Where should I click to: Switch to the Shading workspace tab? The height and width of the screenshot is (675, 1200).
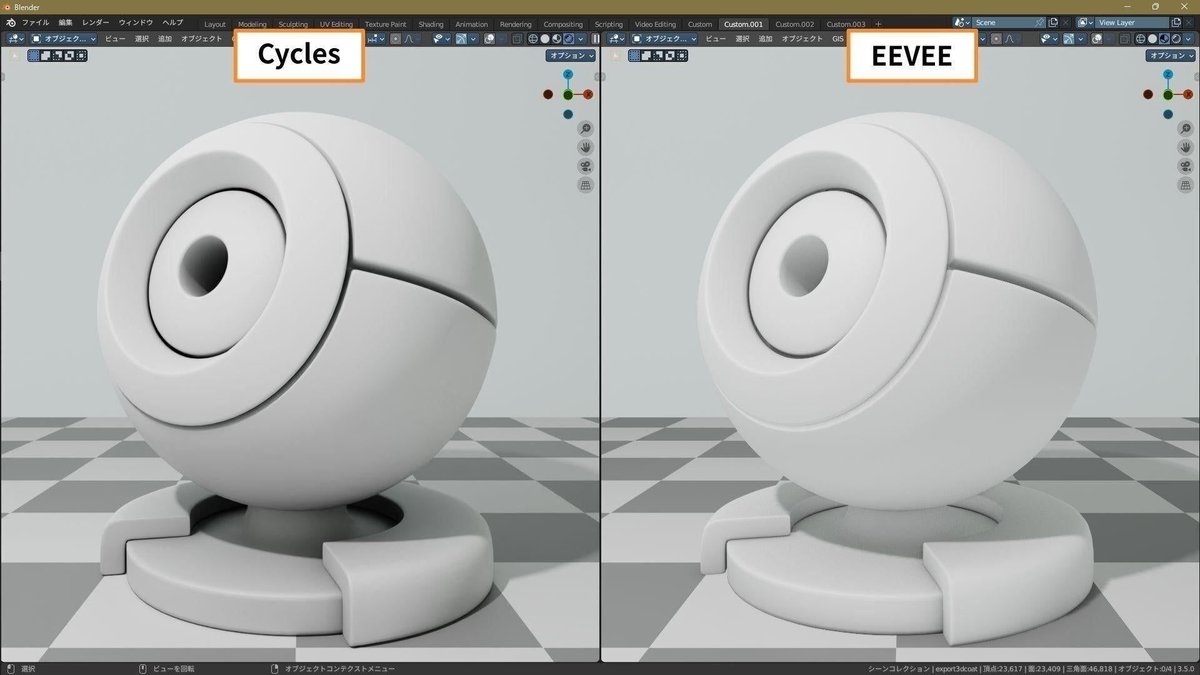[431, 23]
